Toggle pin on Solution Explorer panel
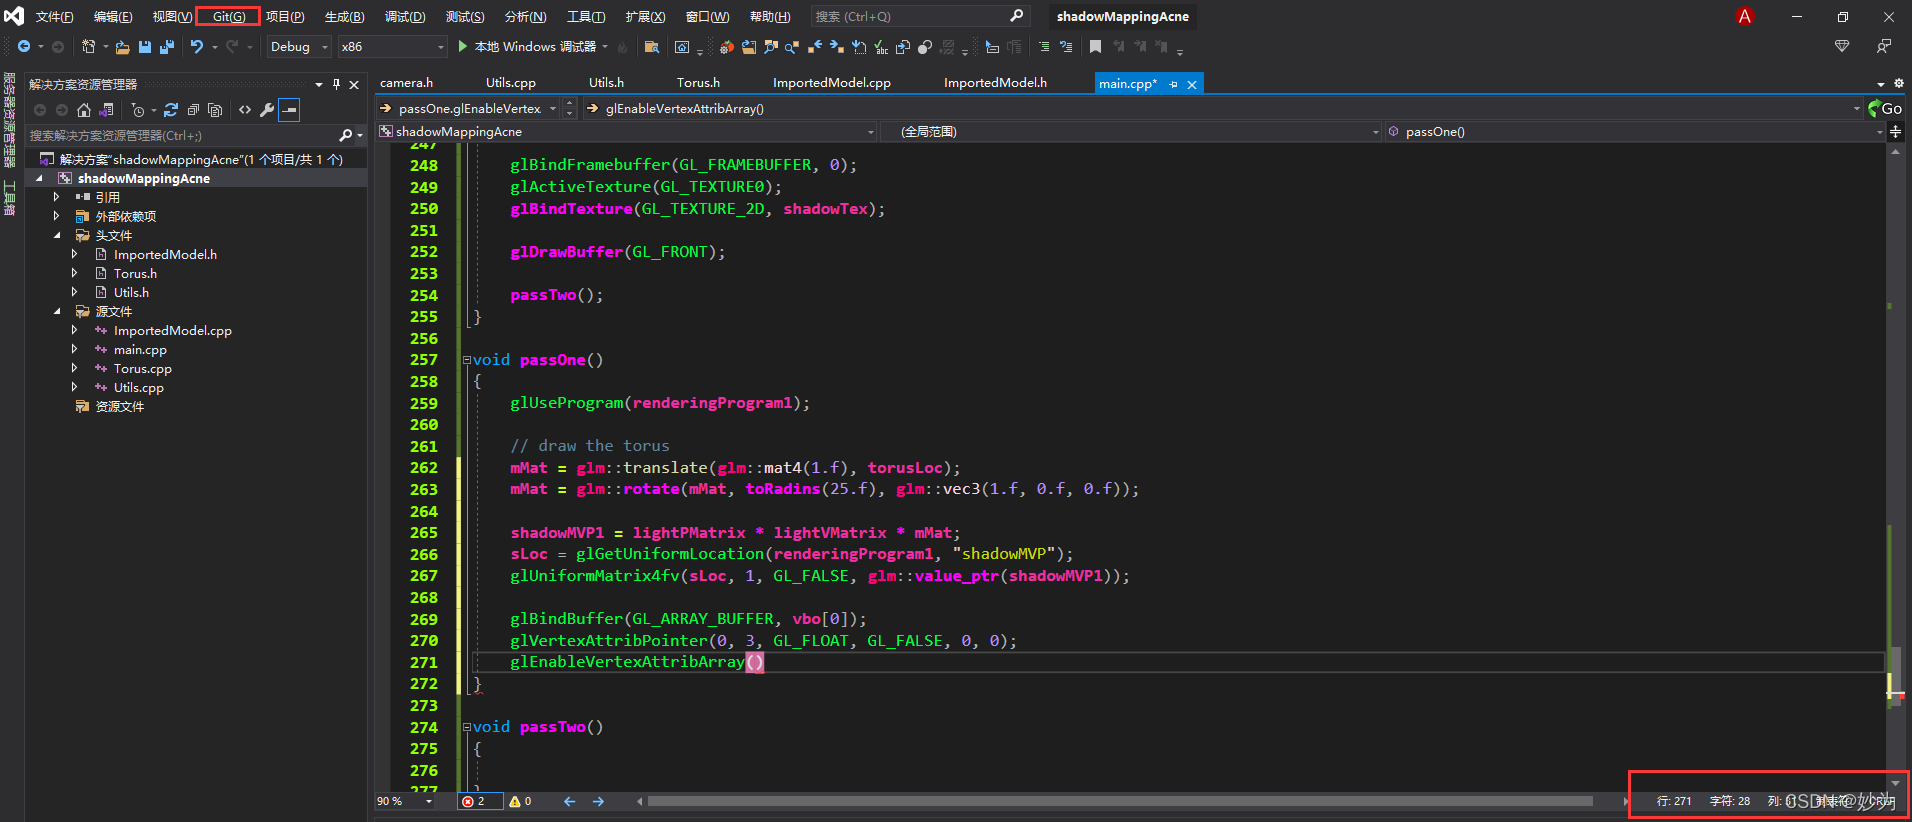 [336, 84]
